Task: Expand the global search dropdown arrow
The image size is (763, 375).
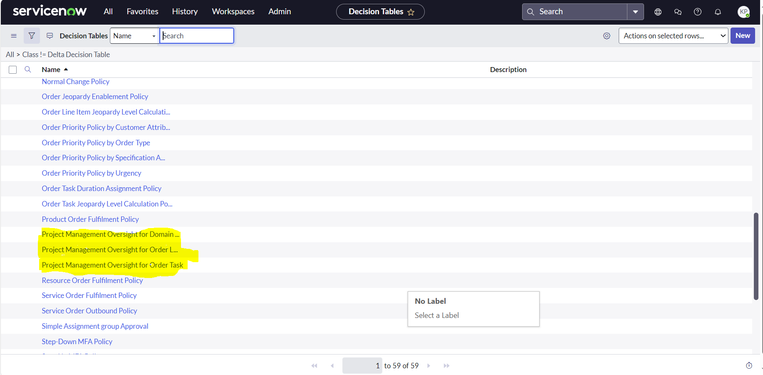Action: pyautogui.click(x=636, y=12)
